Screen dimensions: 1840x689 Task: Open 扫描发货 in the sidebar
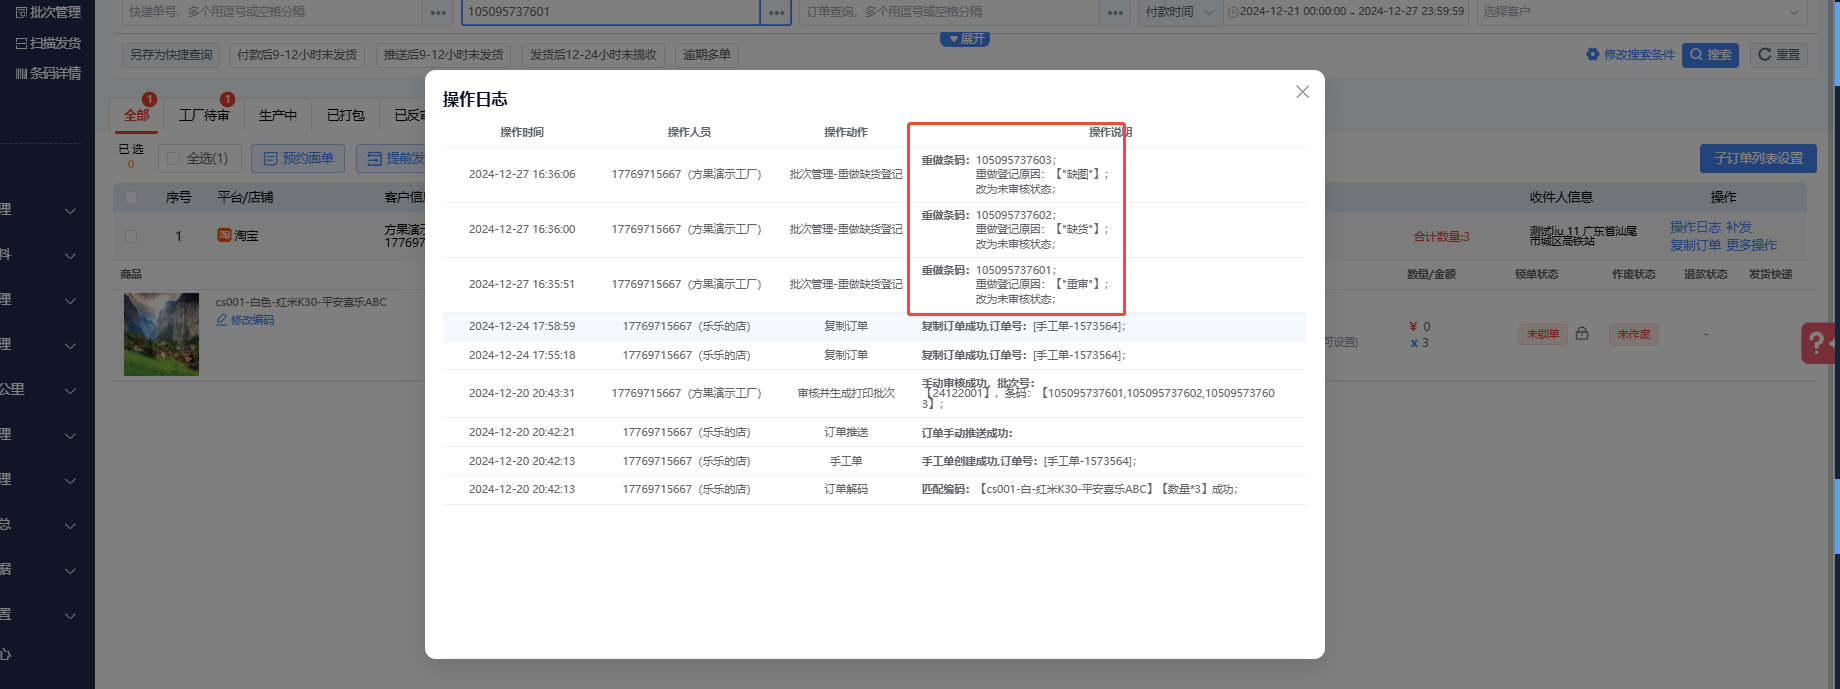[x=48, y=43]
